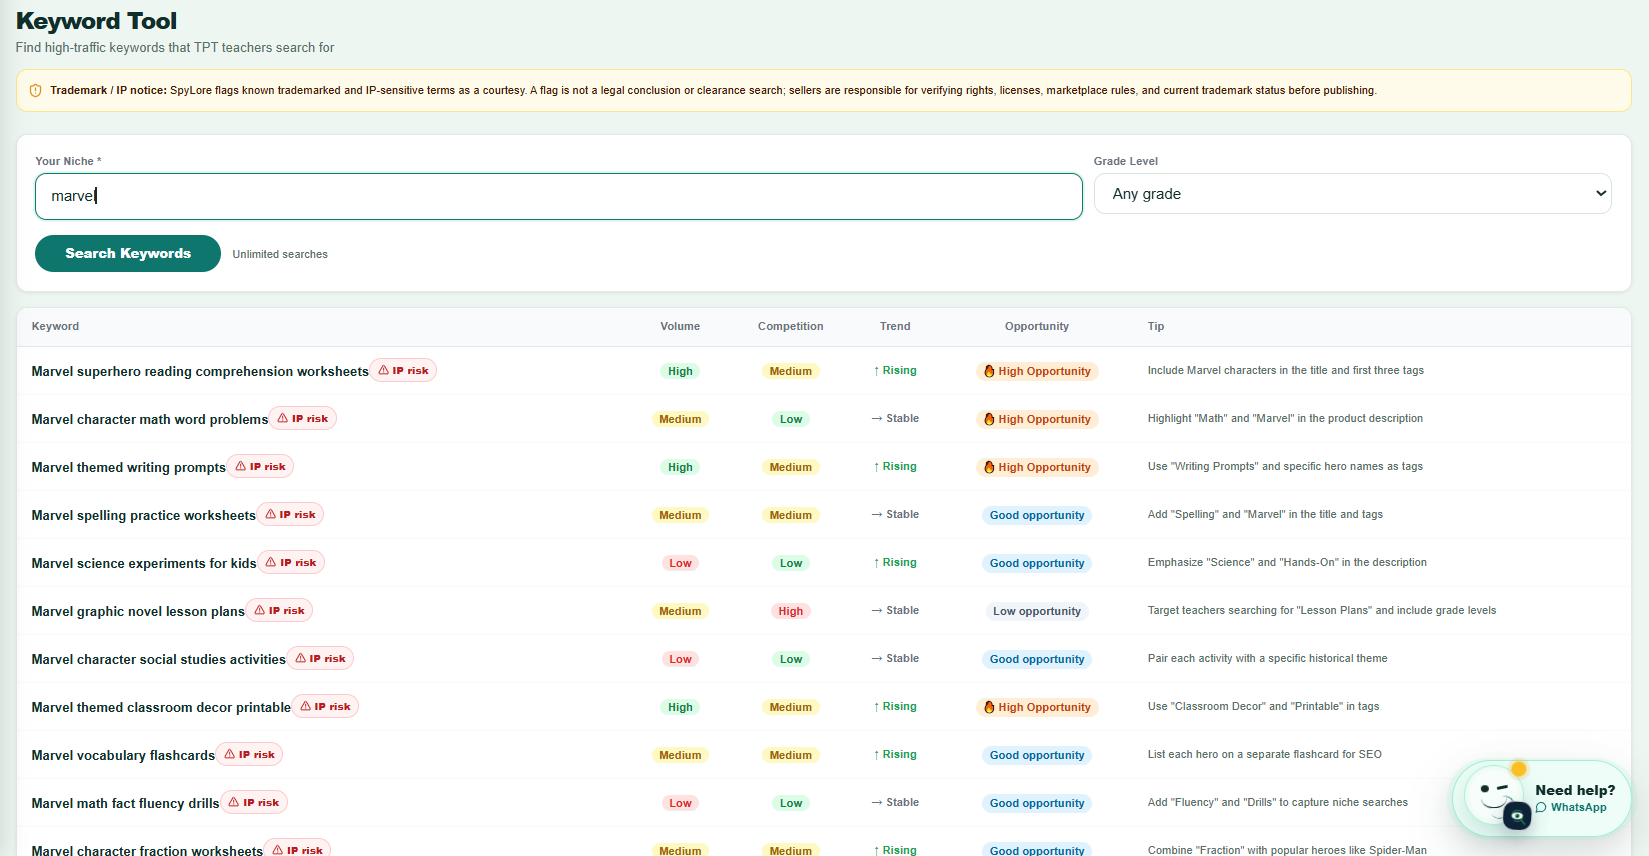The height and width of the screenshot is (856, 1649).
Task: Select keyword Marvel character social studies activities
Action: point(159,660)
